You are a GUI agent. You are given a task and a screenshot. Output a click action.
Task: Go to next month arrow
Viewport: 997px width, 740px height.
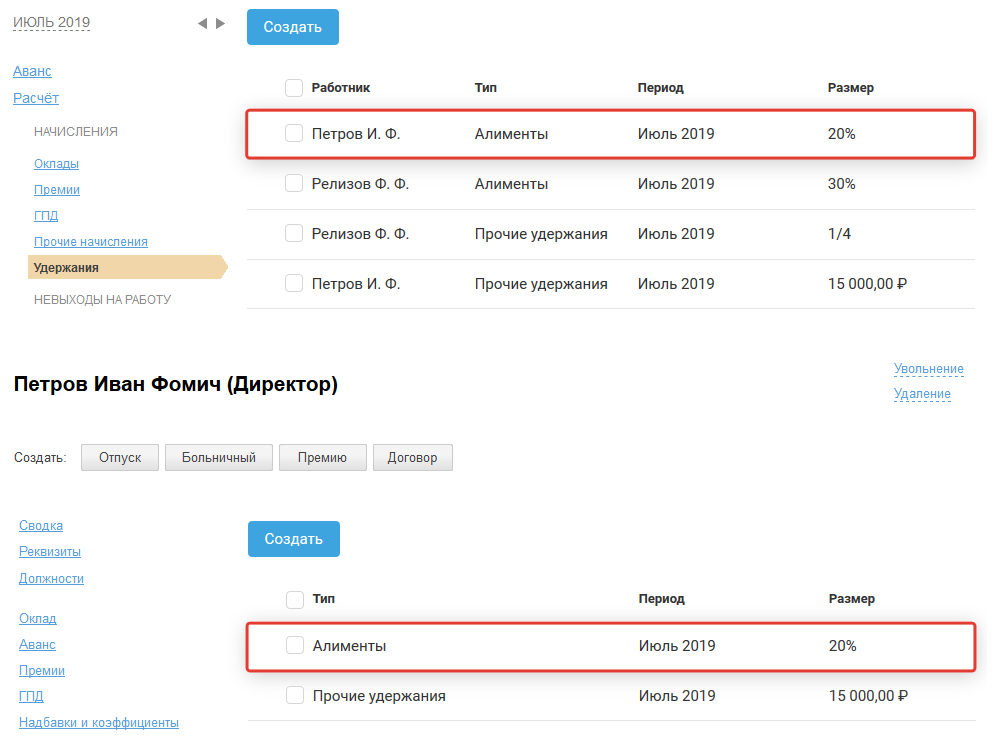pos(221,24)
